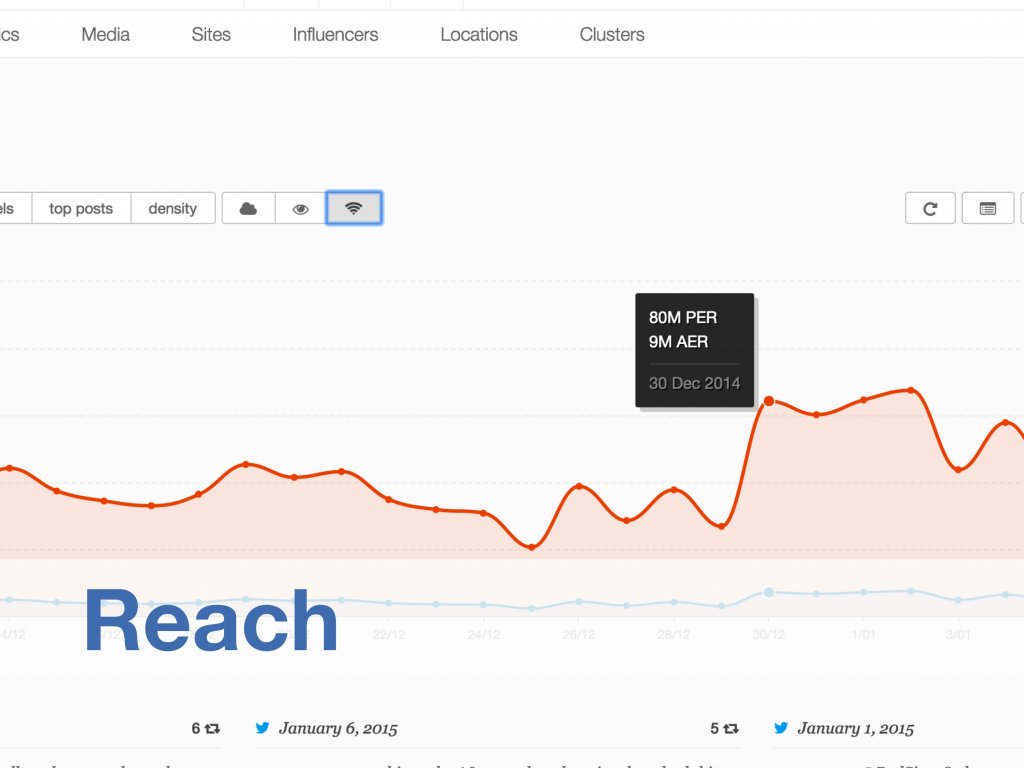Click the retweet icon next to 6
The height and width of the screenshot is (768, 1024).
click(x=212, y=729)
